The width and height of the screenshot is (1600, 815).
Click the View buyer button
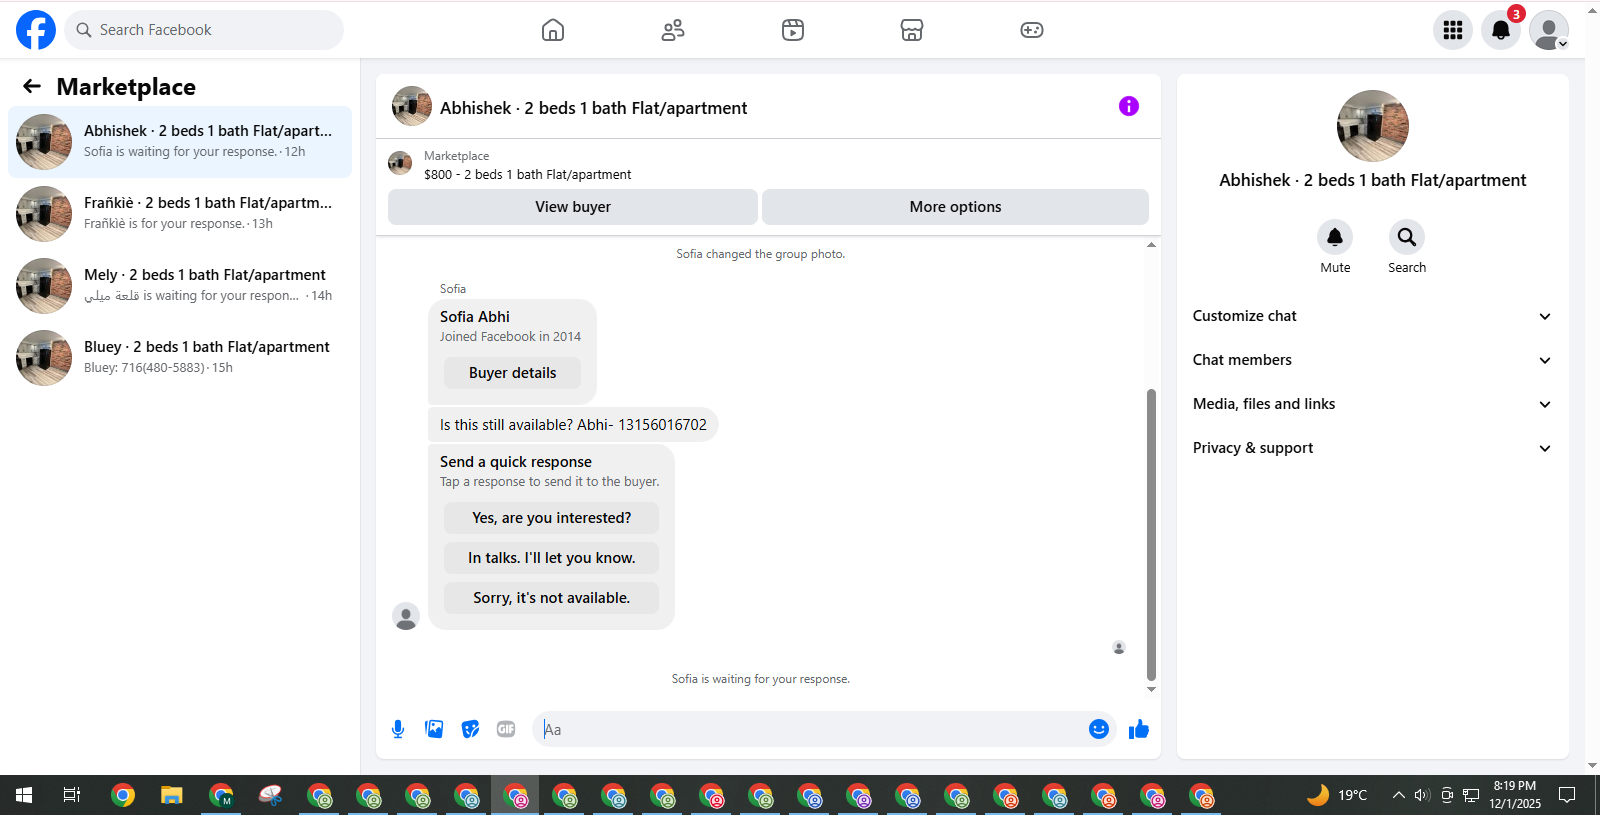point(573,207)
